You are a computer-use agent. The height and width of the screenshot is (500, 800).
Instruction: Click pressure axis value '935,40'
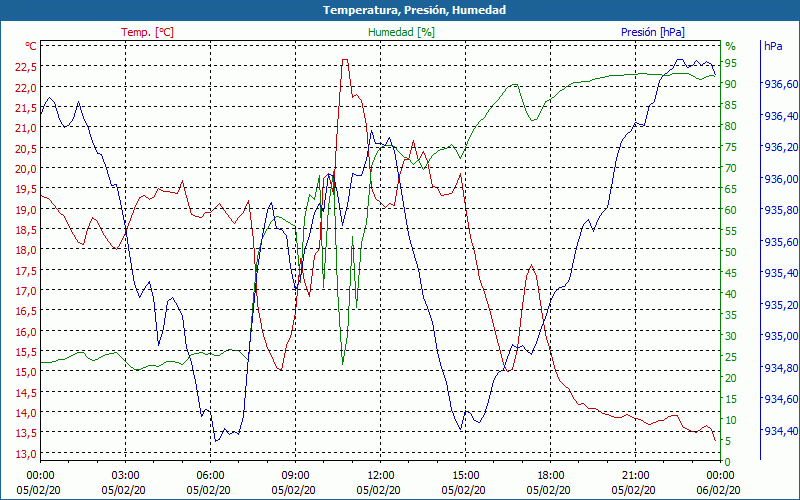(x=781, y=273)
